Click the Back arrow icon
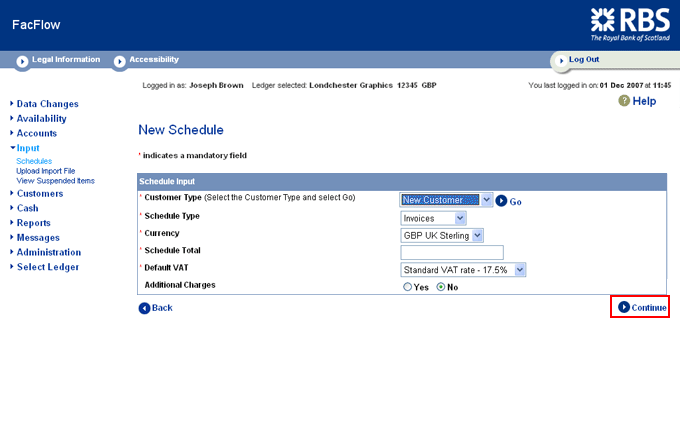This screenshot has width=680, height=447. pyautogui.click(x=144, y=308)
